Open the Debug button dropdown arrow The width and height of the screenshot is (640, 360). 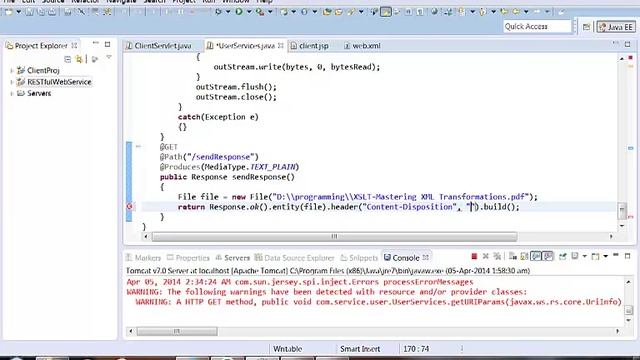(228, 12)
